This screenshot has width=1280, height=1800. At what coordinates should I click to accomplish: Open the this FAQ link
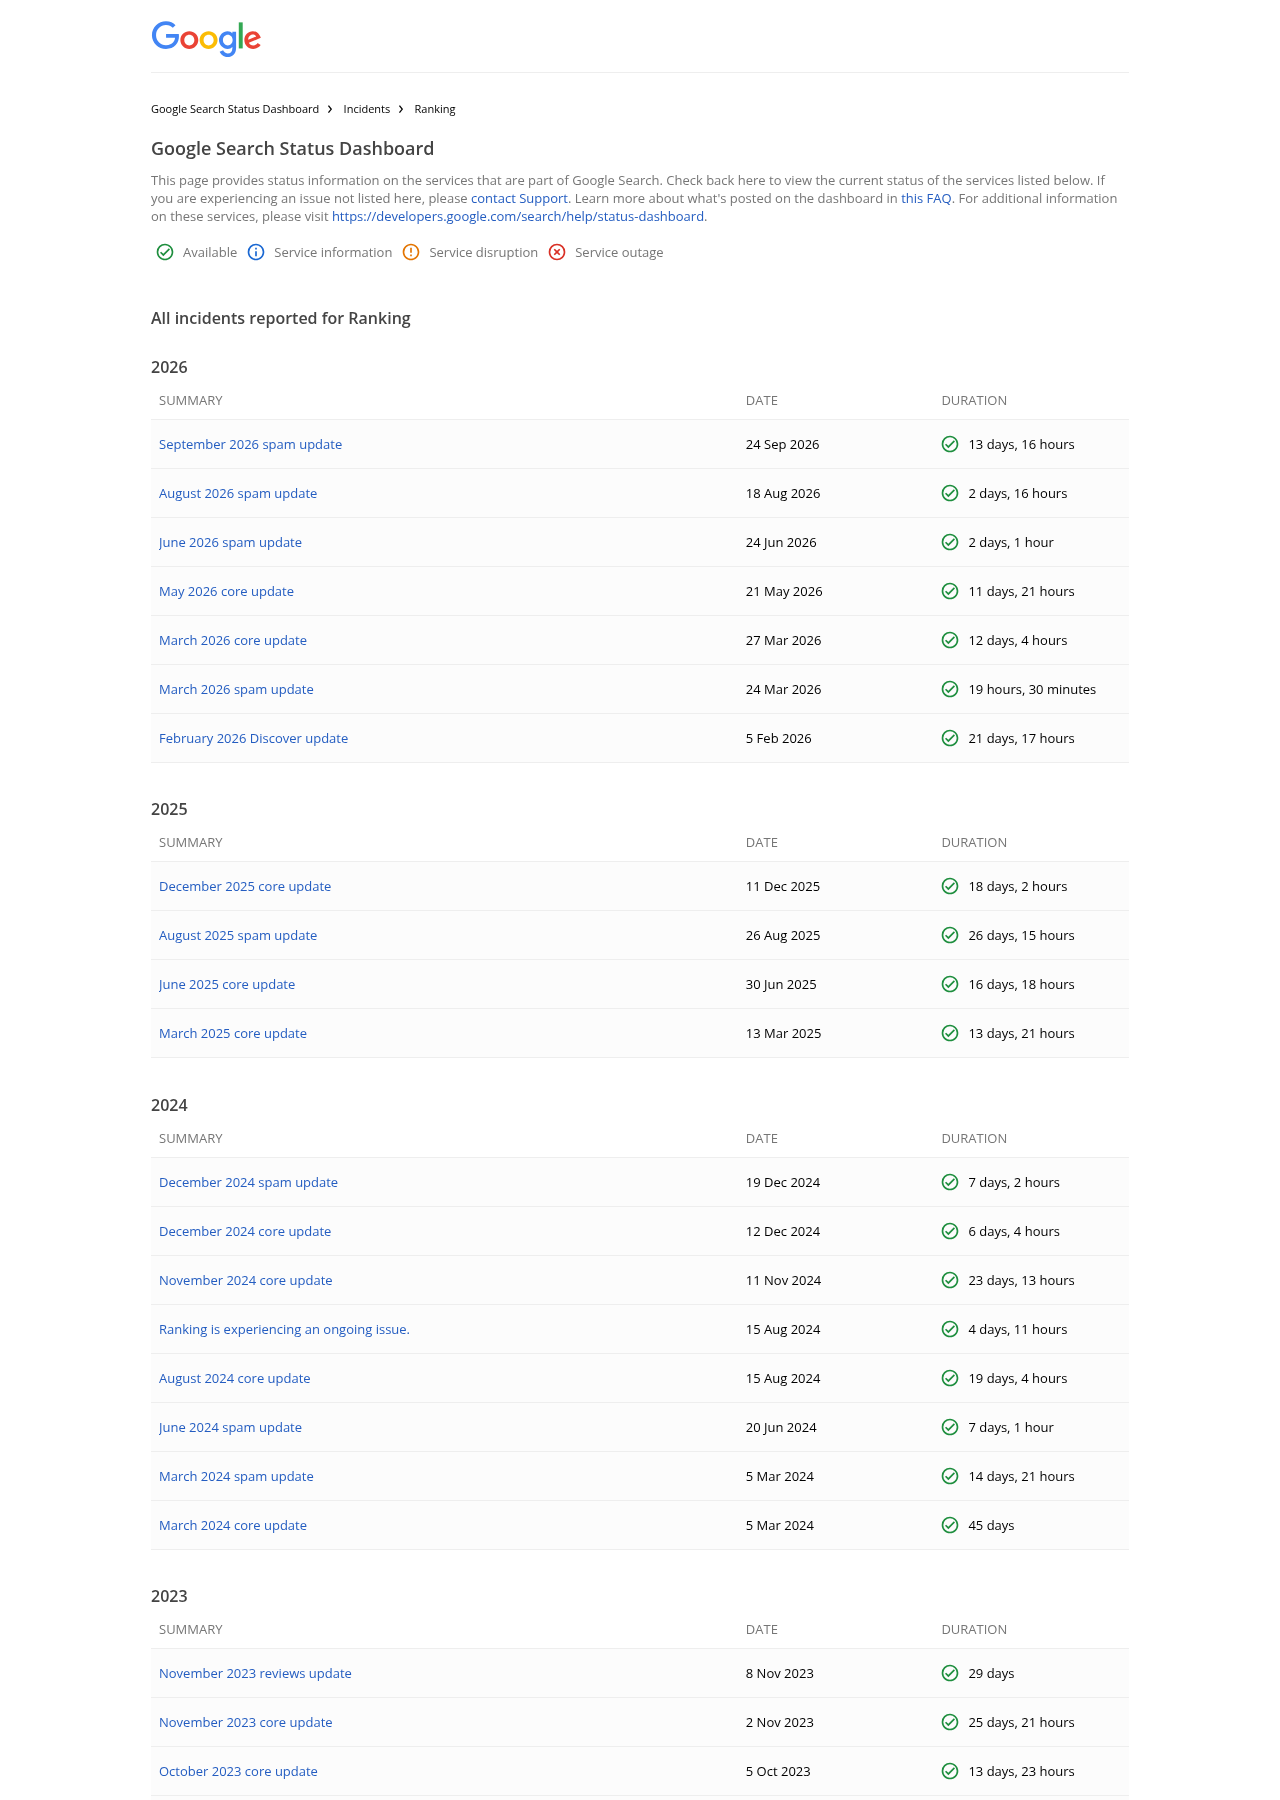click(x=926, y=198)
